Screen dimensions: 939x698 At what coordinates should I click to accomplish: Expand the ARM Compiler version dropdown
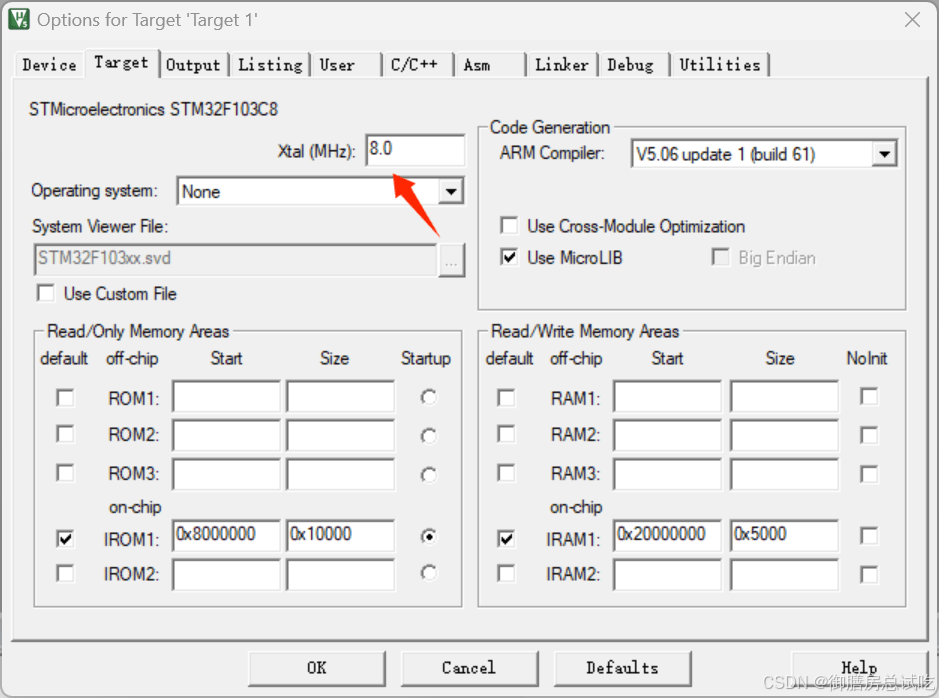coord(884,154)
